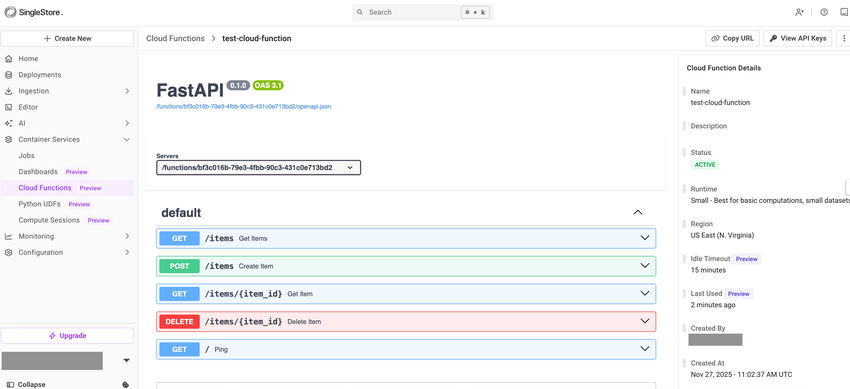
Task: Click the Idle Timeout Preview tag
Action: [746, 259]
